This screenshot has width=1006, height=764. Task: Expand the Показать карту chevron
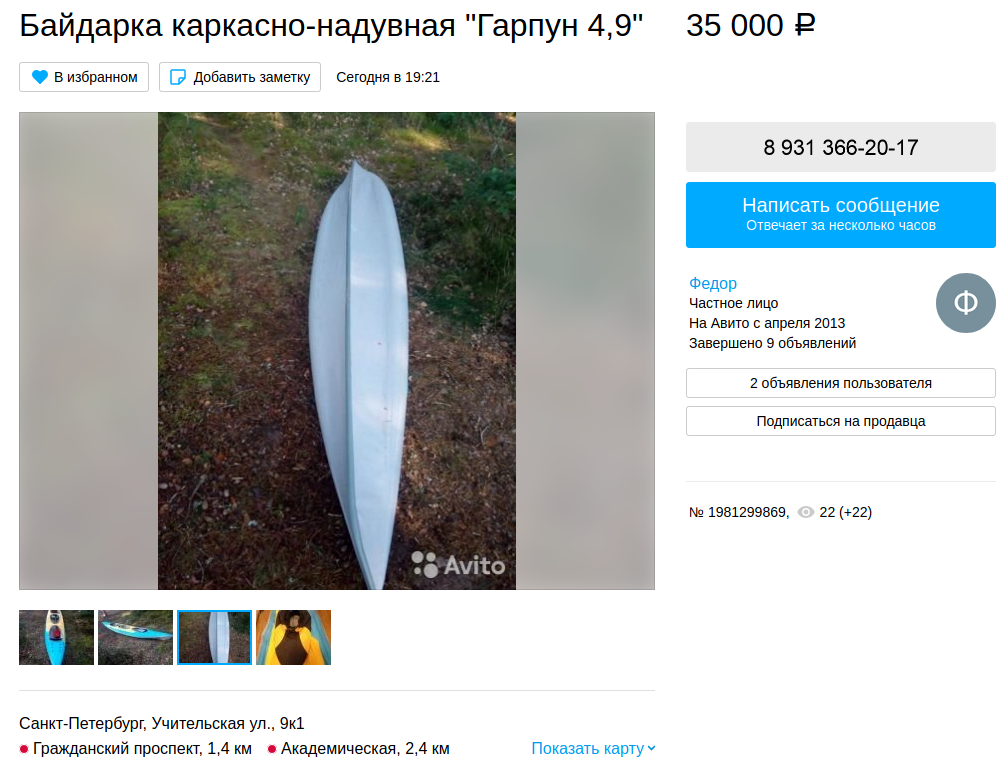point(651,748)
